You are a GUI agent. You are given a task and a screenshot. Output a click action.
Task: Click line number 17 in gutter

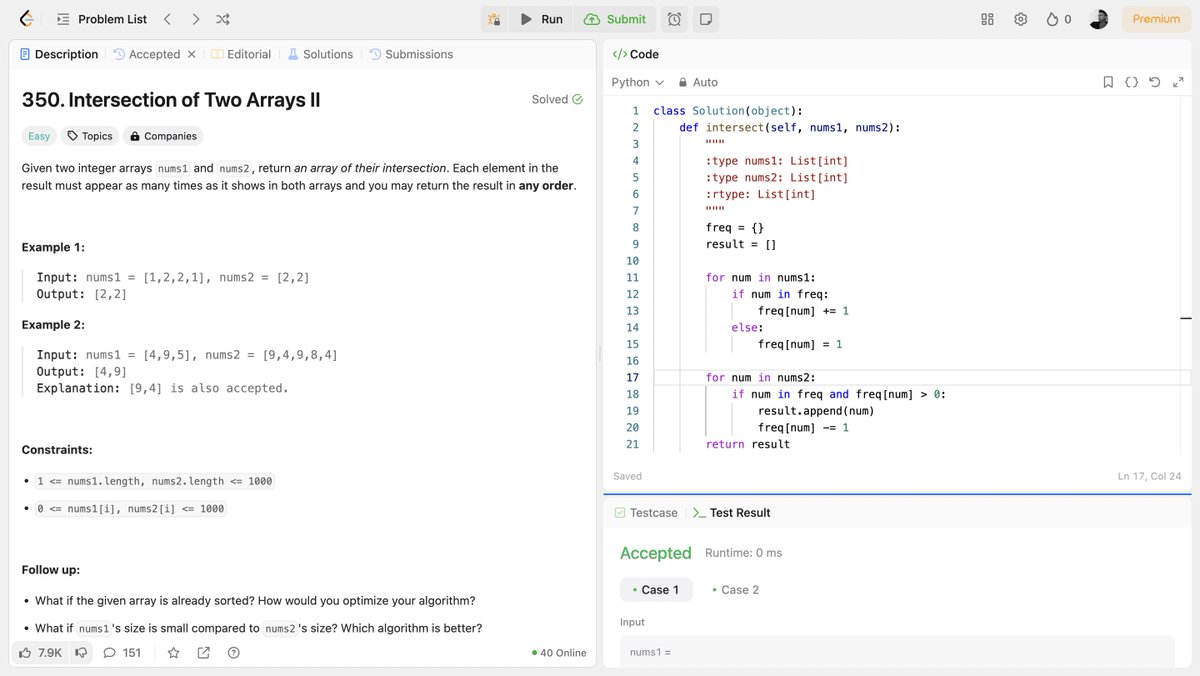click(x=632, y=378)
